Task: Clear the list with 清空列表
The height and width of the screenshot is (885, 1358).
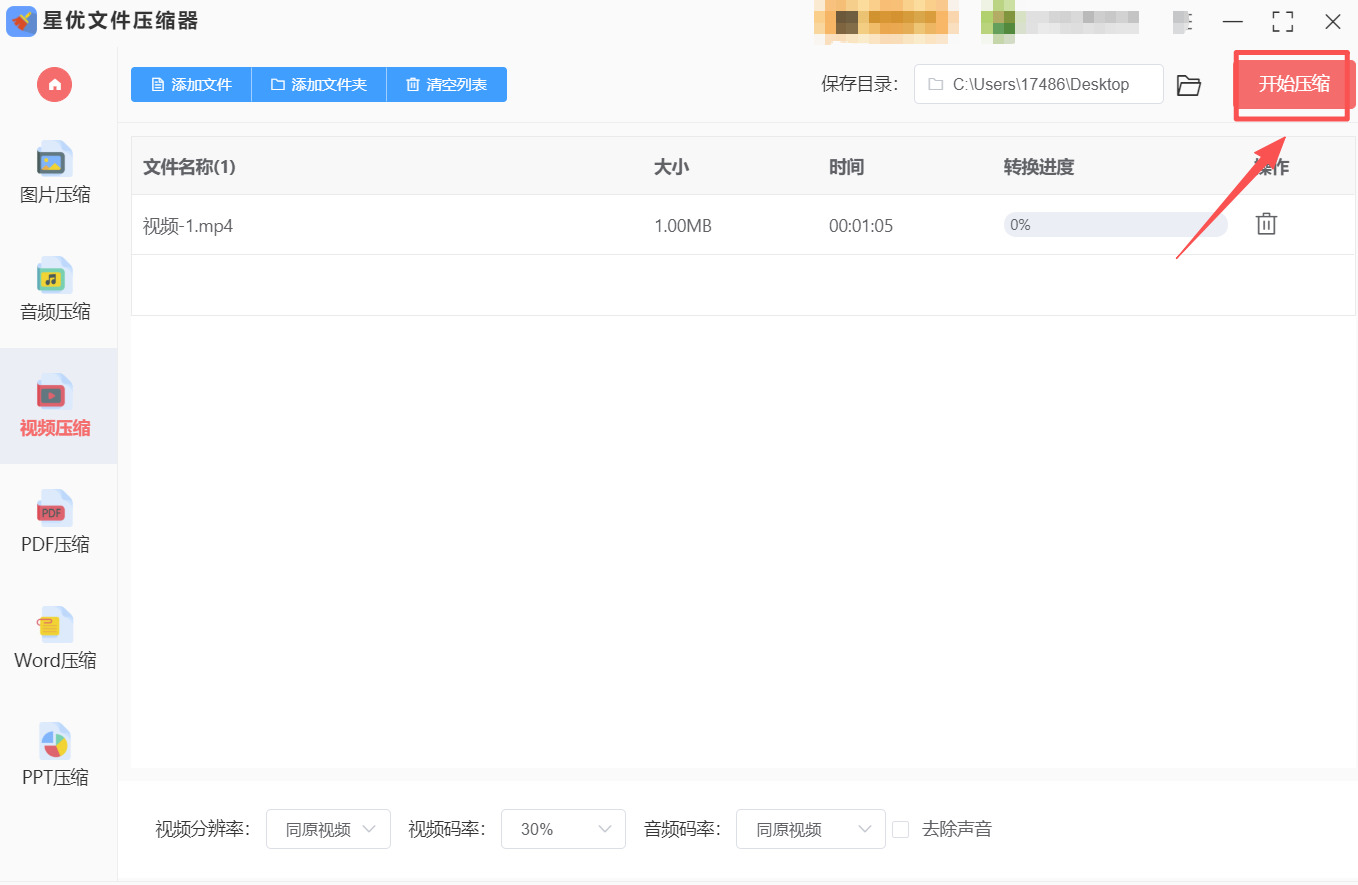Action: point(446,84)
